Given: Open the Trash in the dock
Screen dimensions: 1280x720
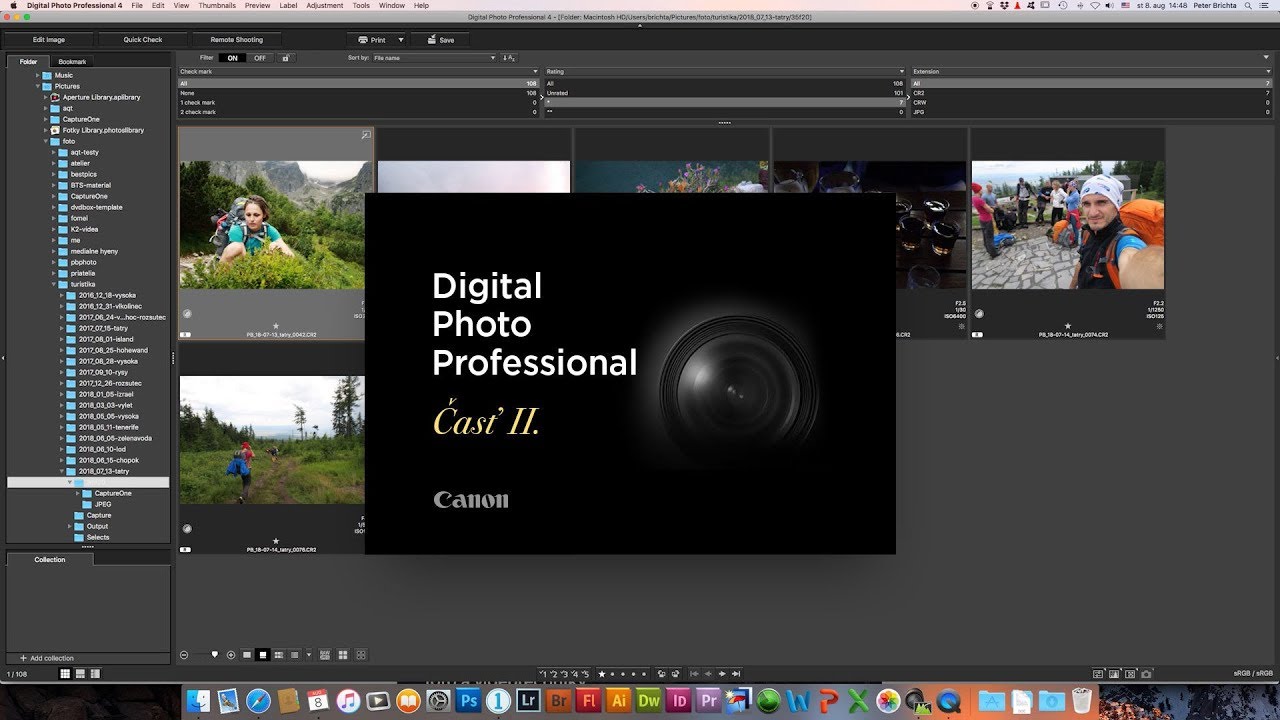Looking at the screenshot, I should pos(1081,701).
